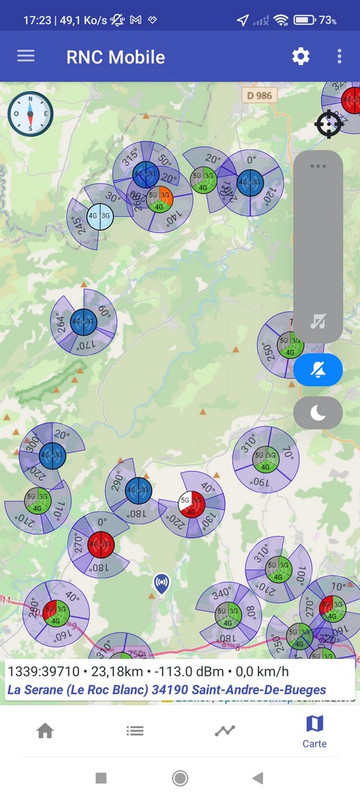The height and width of the screenshot is (800, 360).
Task: Tap cell info line 1339:39710
Action: 148,671
